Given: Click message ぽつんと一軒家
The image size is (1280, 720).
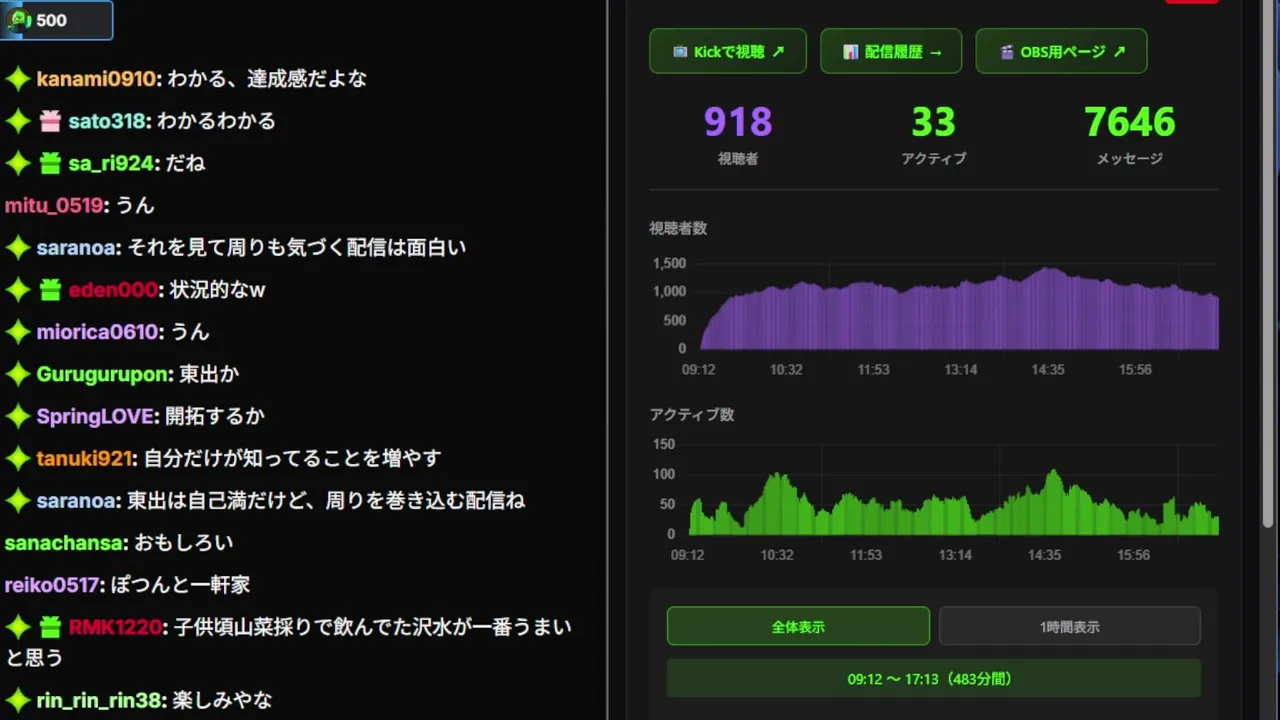Looking at the screenshot, I should click(180, 585).
